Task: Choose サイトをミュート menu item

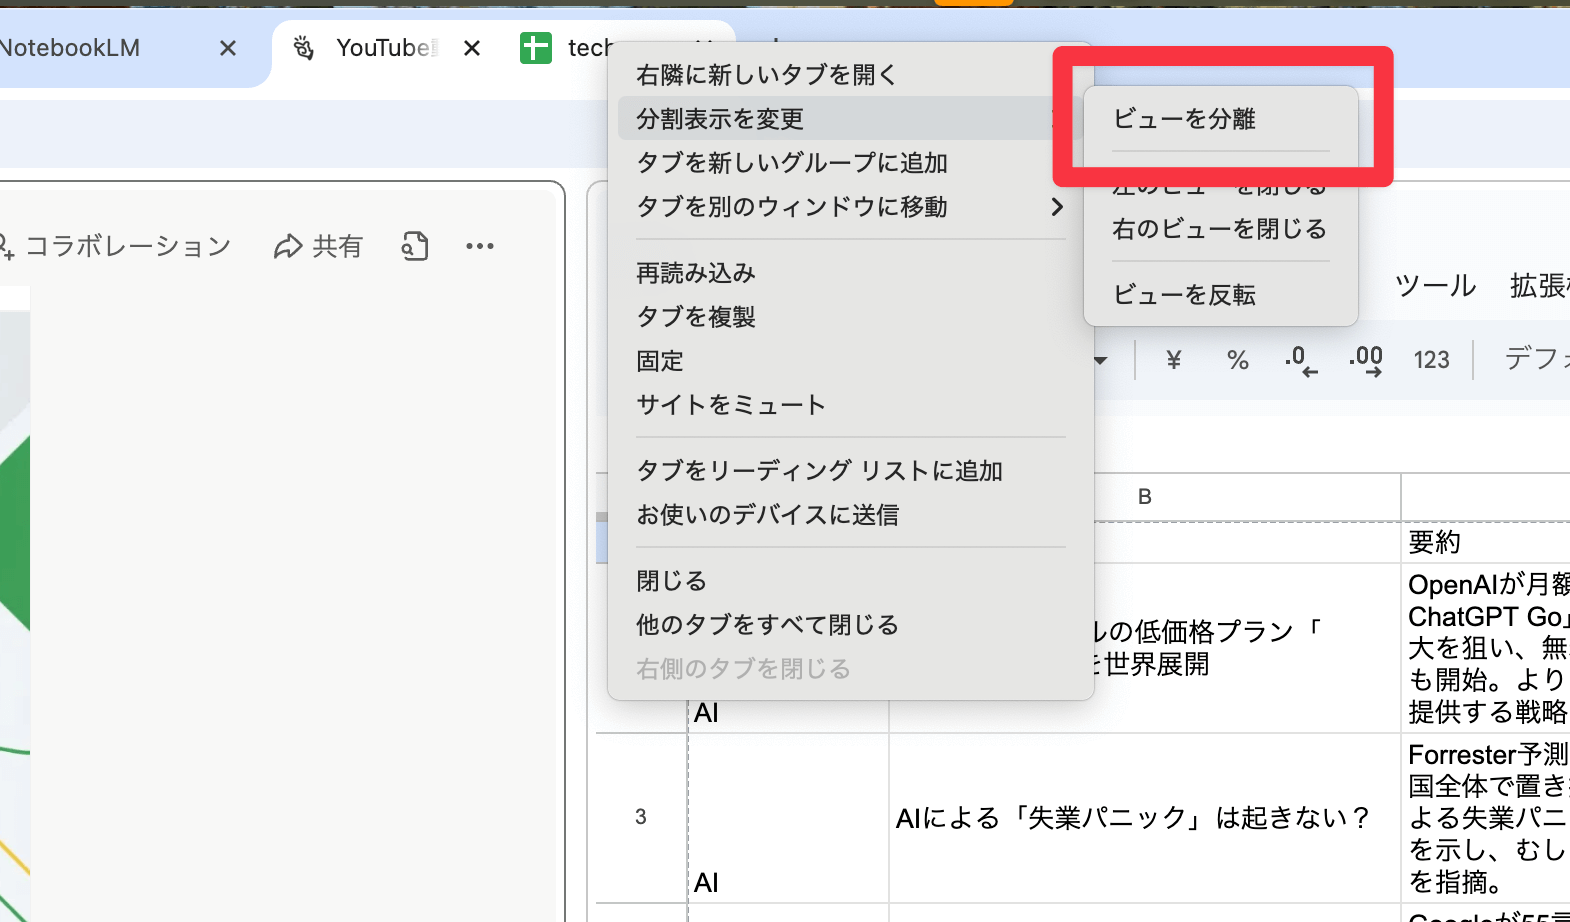Action: click(850, 405)
